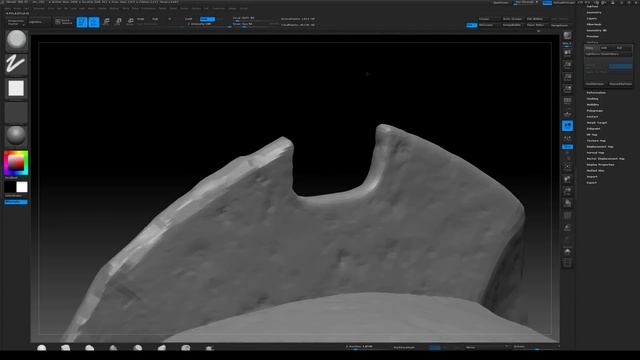Adjust the Z Intensity slider

(x=208, y=24)
